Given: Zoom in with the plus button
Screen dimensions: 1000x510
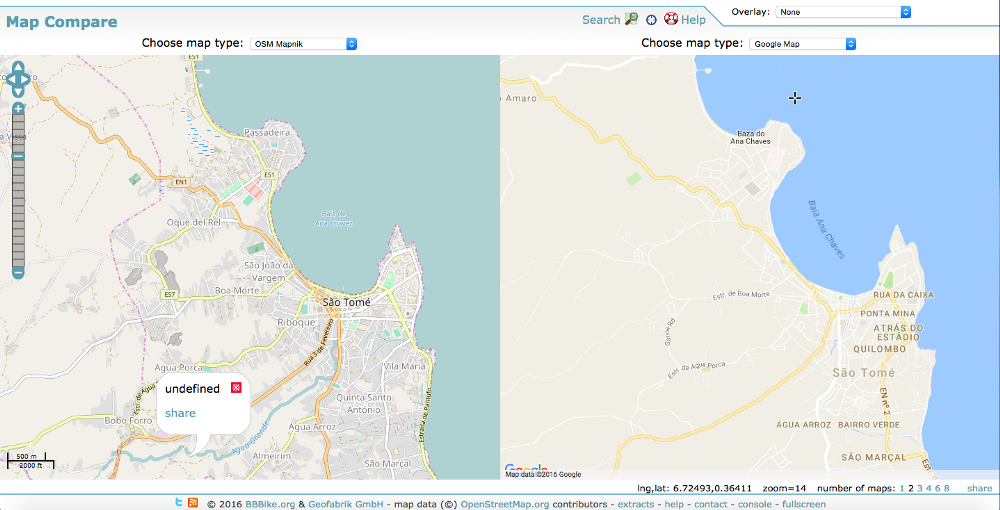Looking at the screenshot, I should point(18,108).
